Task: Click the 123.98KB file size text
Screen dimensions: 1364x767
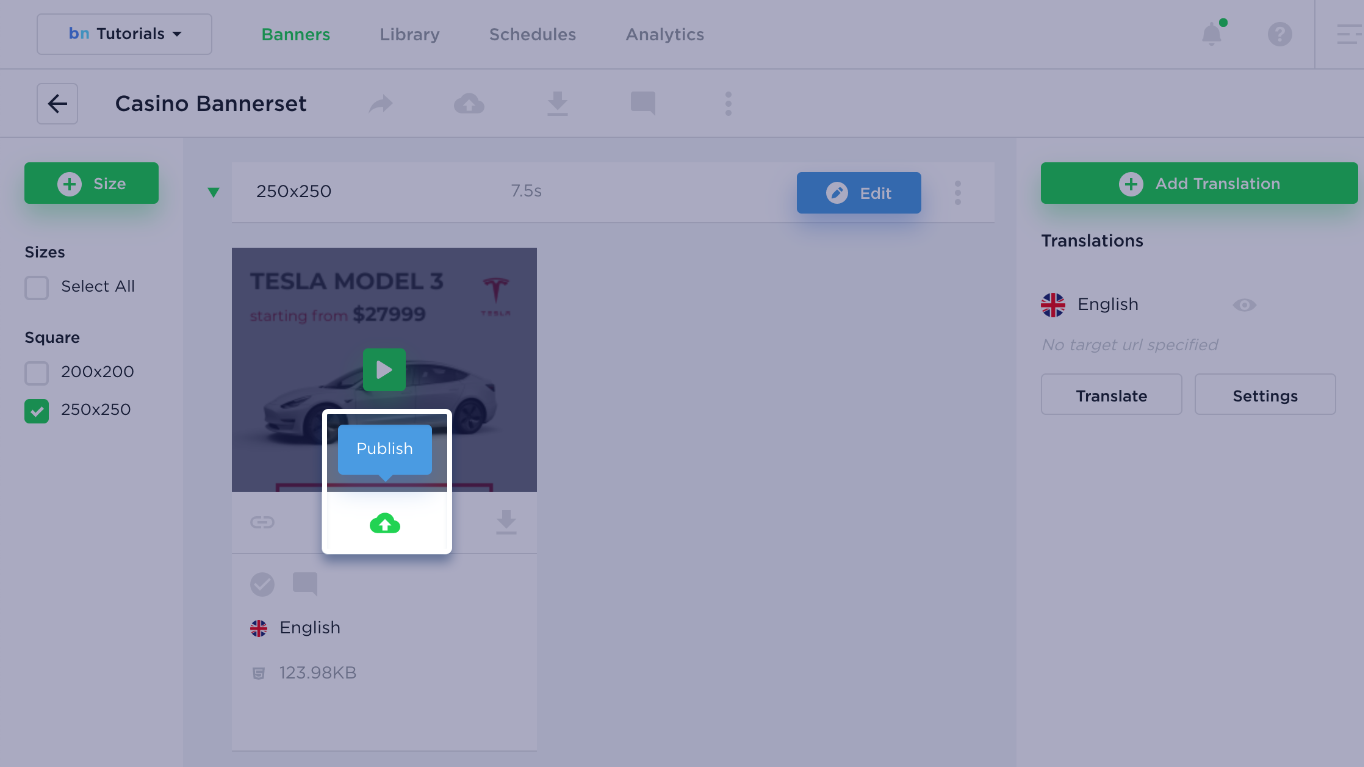Action: click(318, 673)
